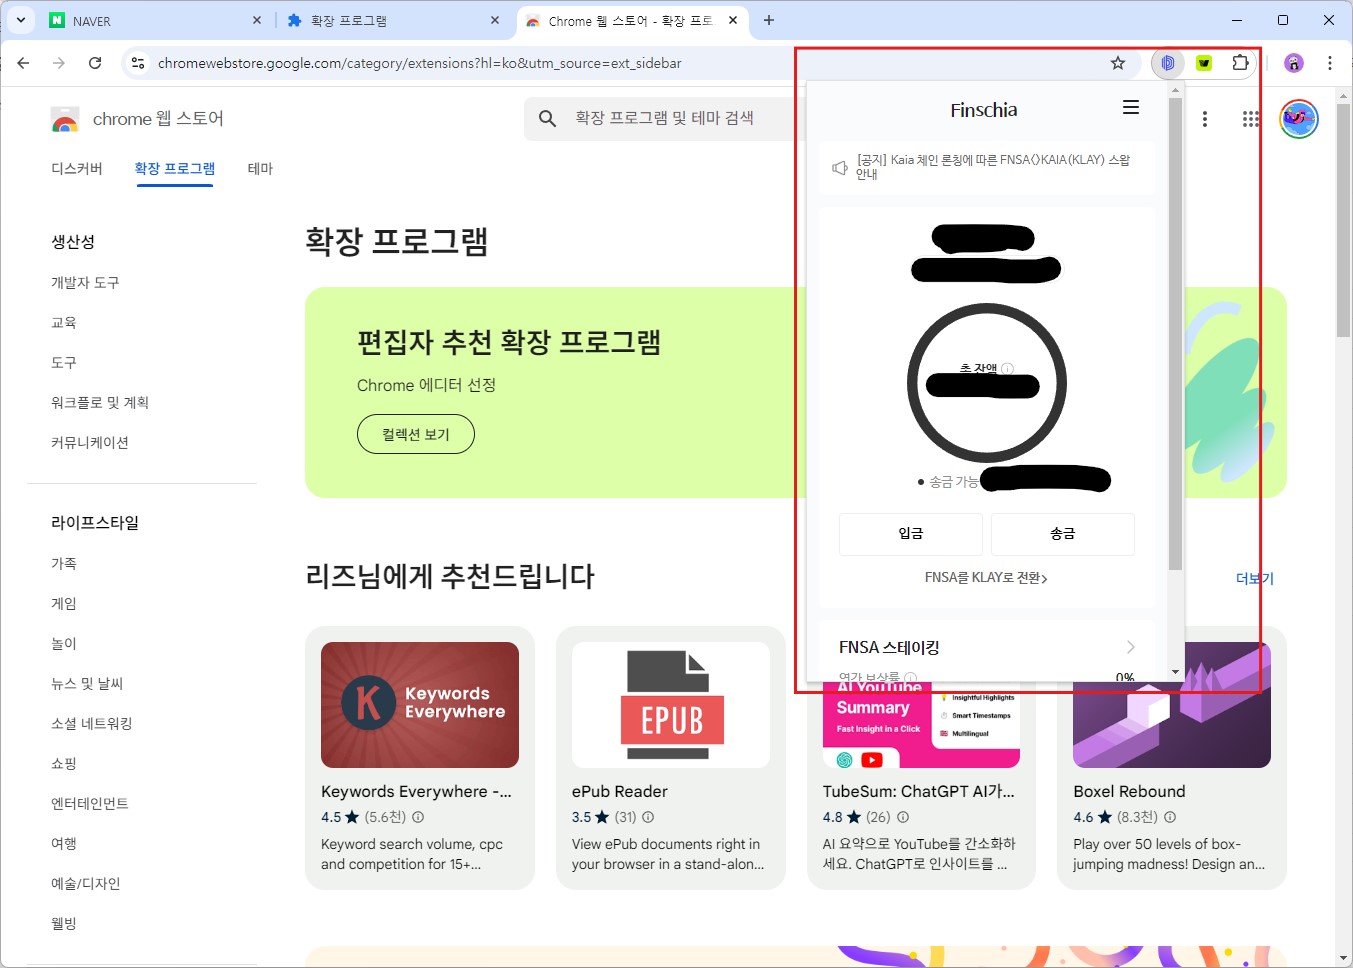Open the Extensions puzzle icon menu
The image size is (1353, 968).
tap(1240, 63)
